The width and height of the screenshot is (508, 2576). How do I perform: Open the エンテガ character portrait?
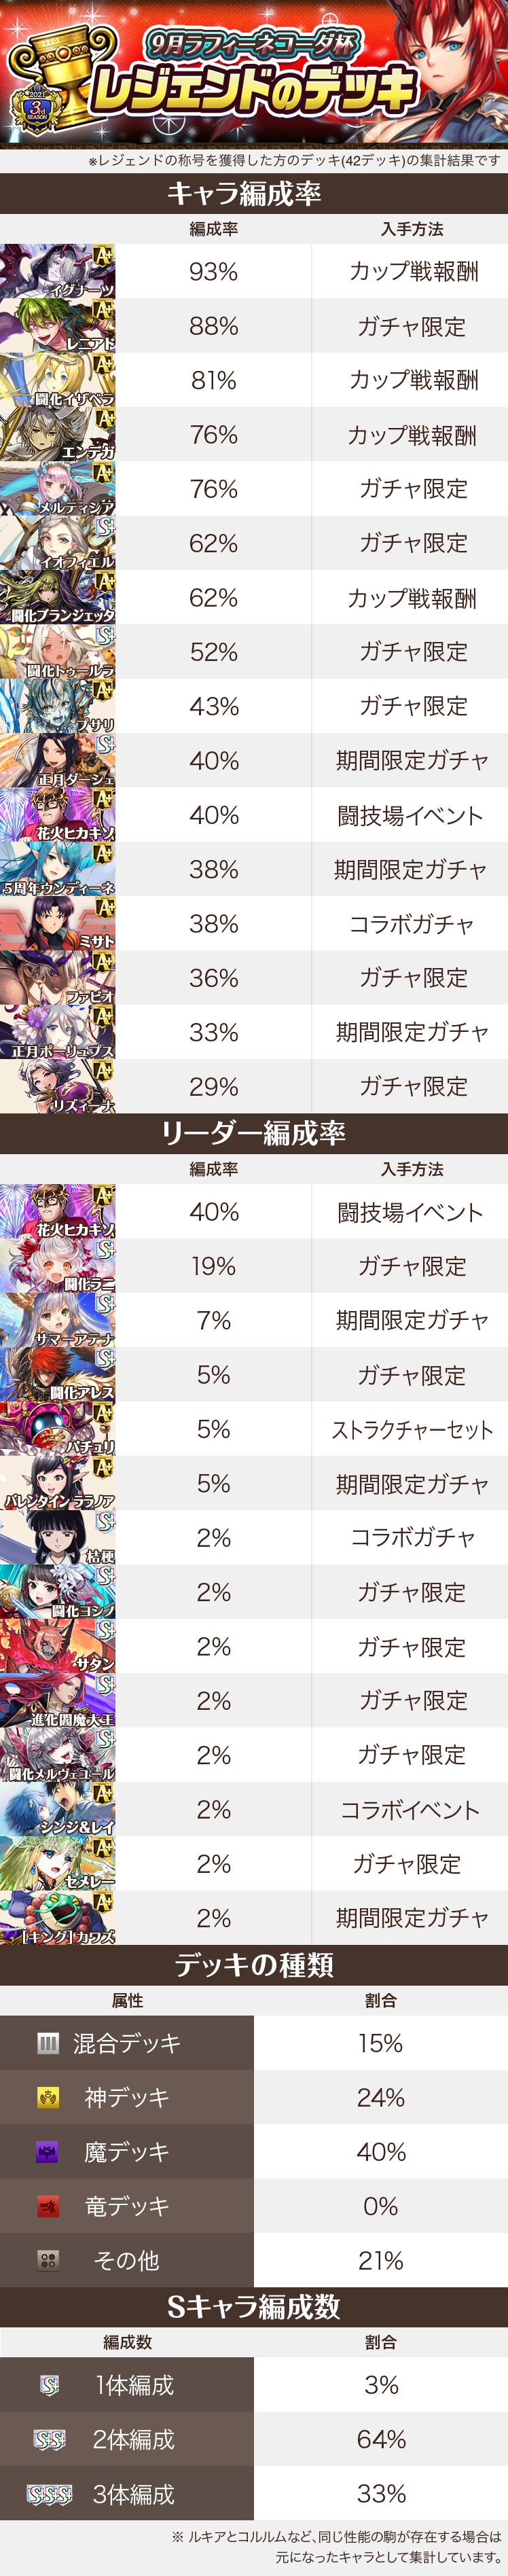(57, 435)
